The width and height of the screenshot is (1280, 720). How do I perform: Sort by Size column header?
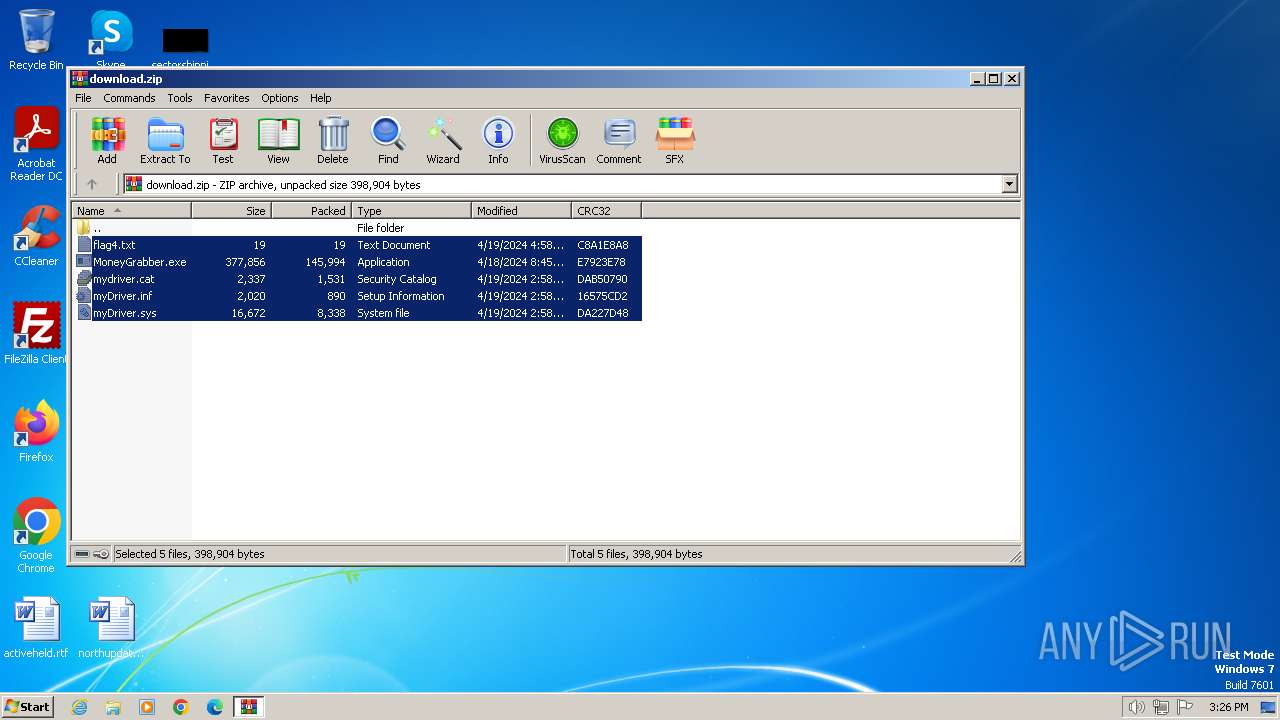point(231,211)
